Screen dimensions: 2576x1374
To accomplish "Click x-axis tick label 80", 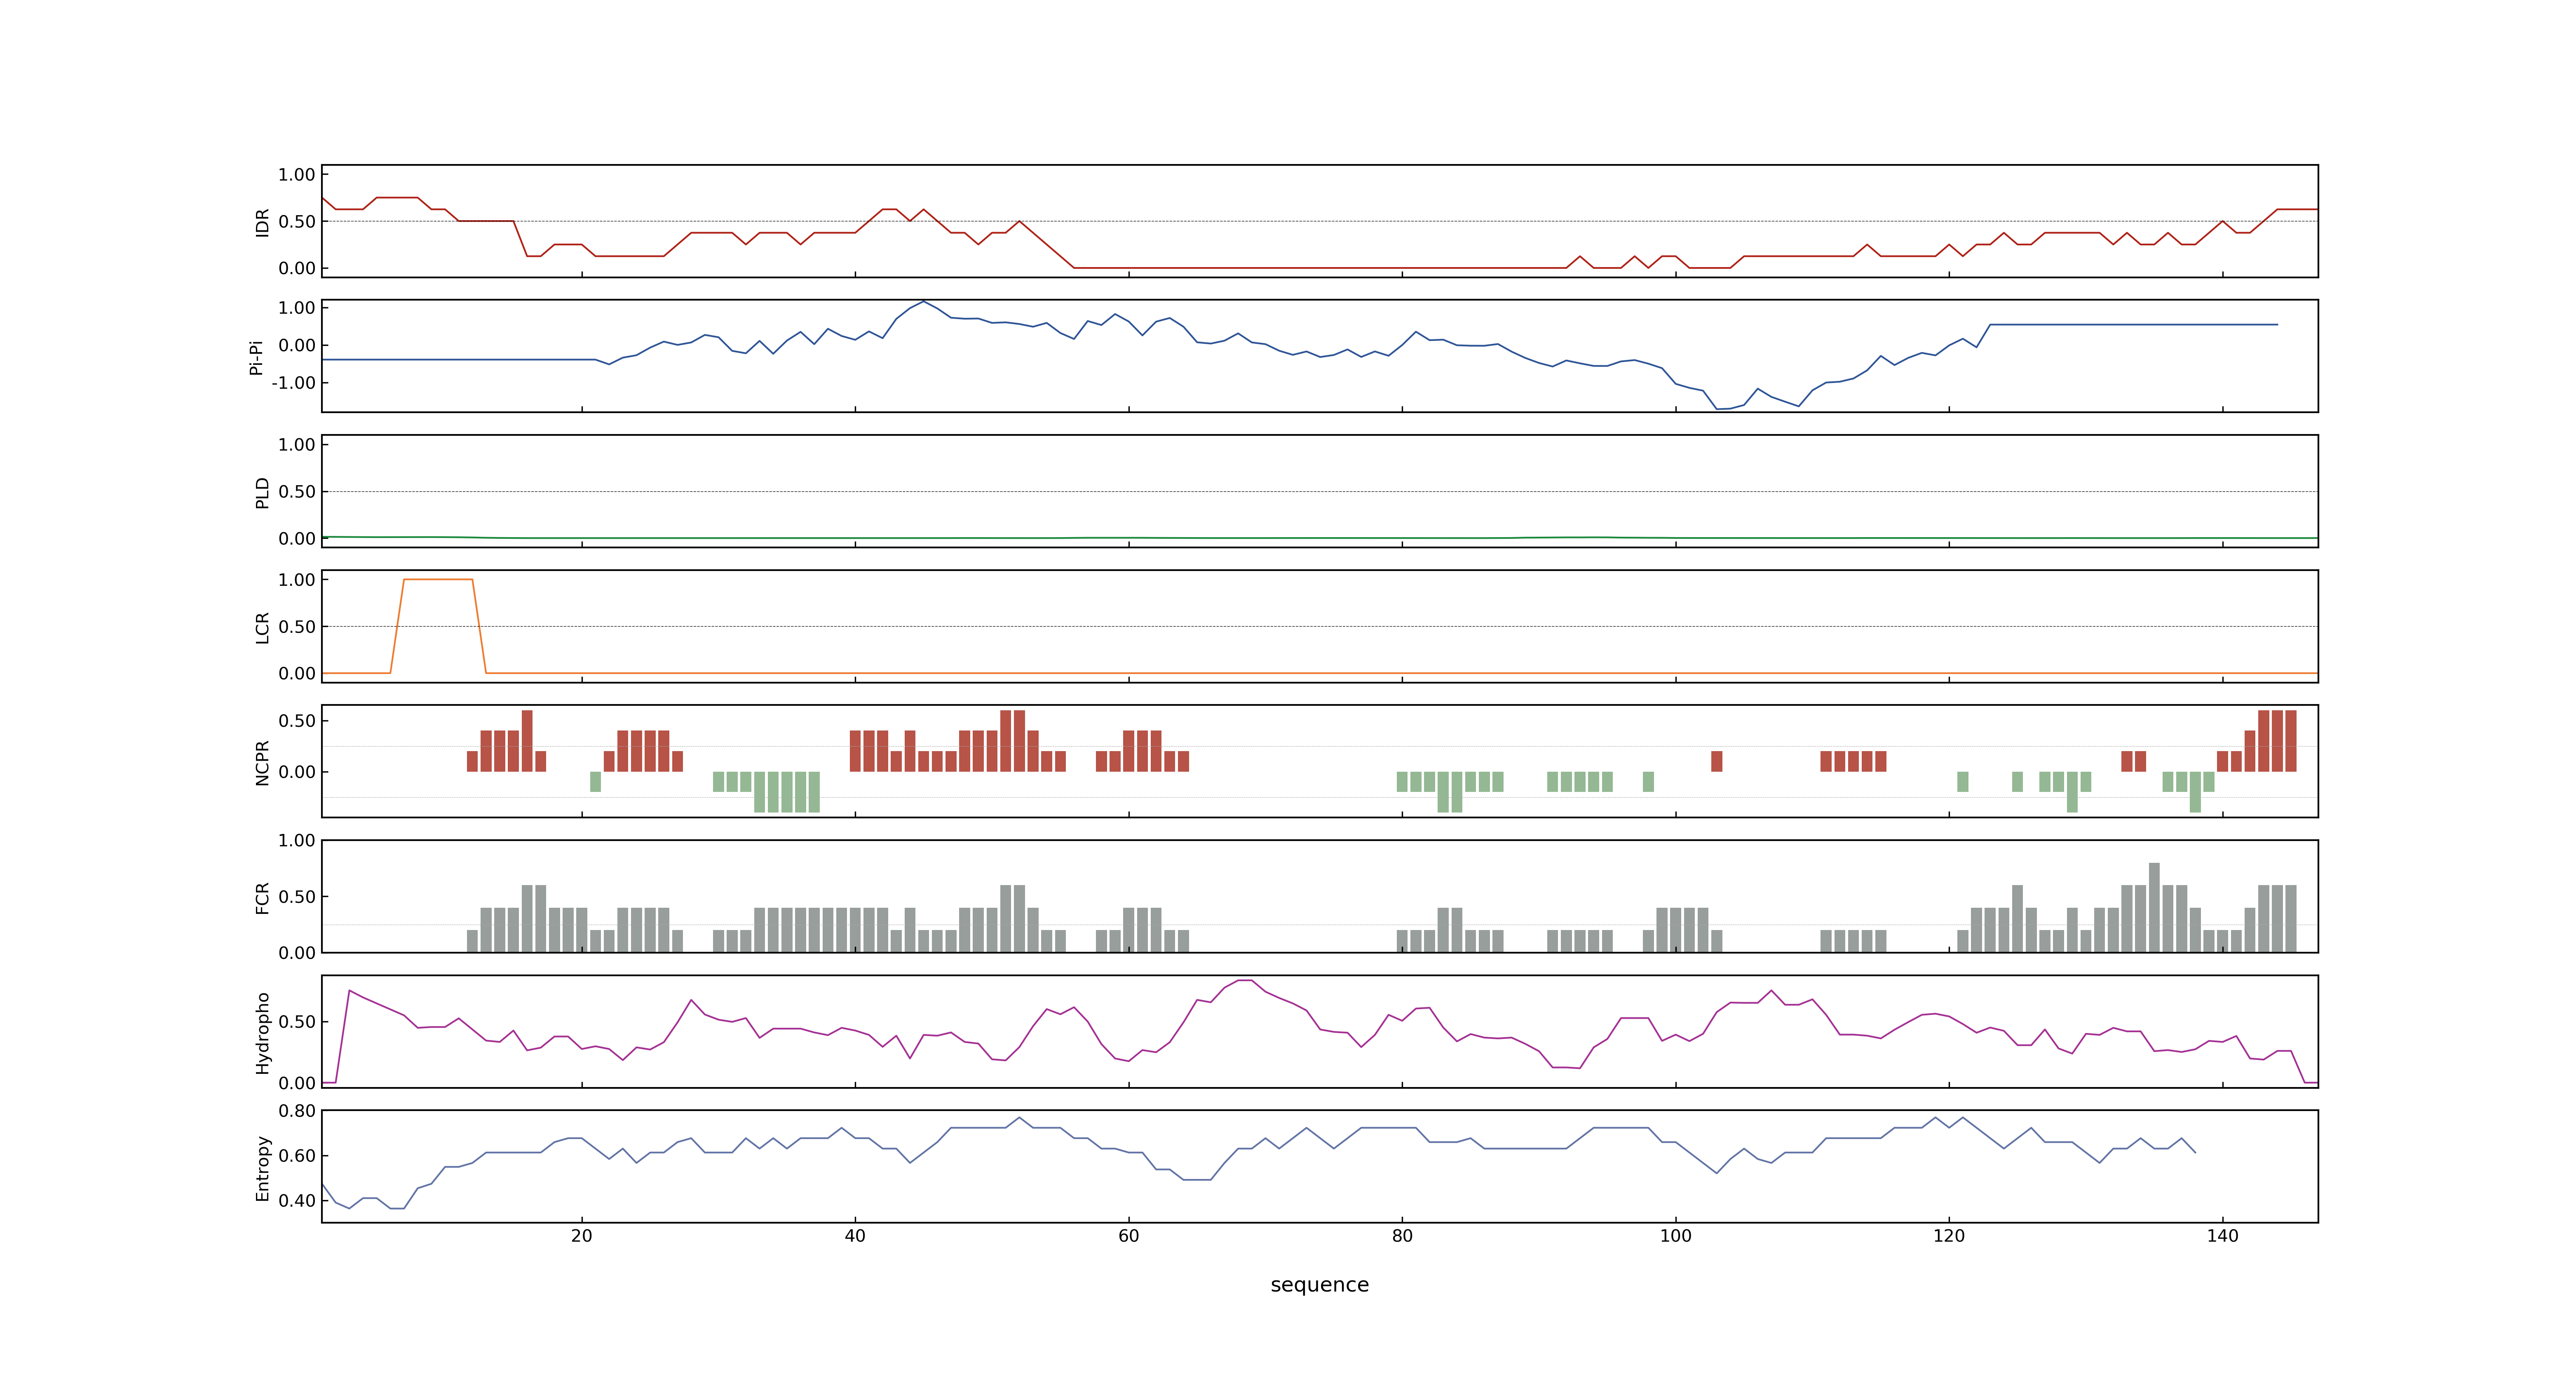I will tap(1402, 1236).
